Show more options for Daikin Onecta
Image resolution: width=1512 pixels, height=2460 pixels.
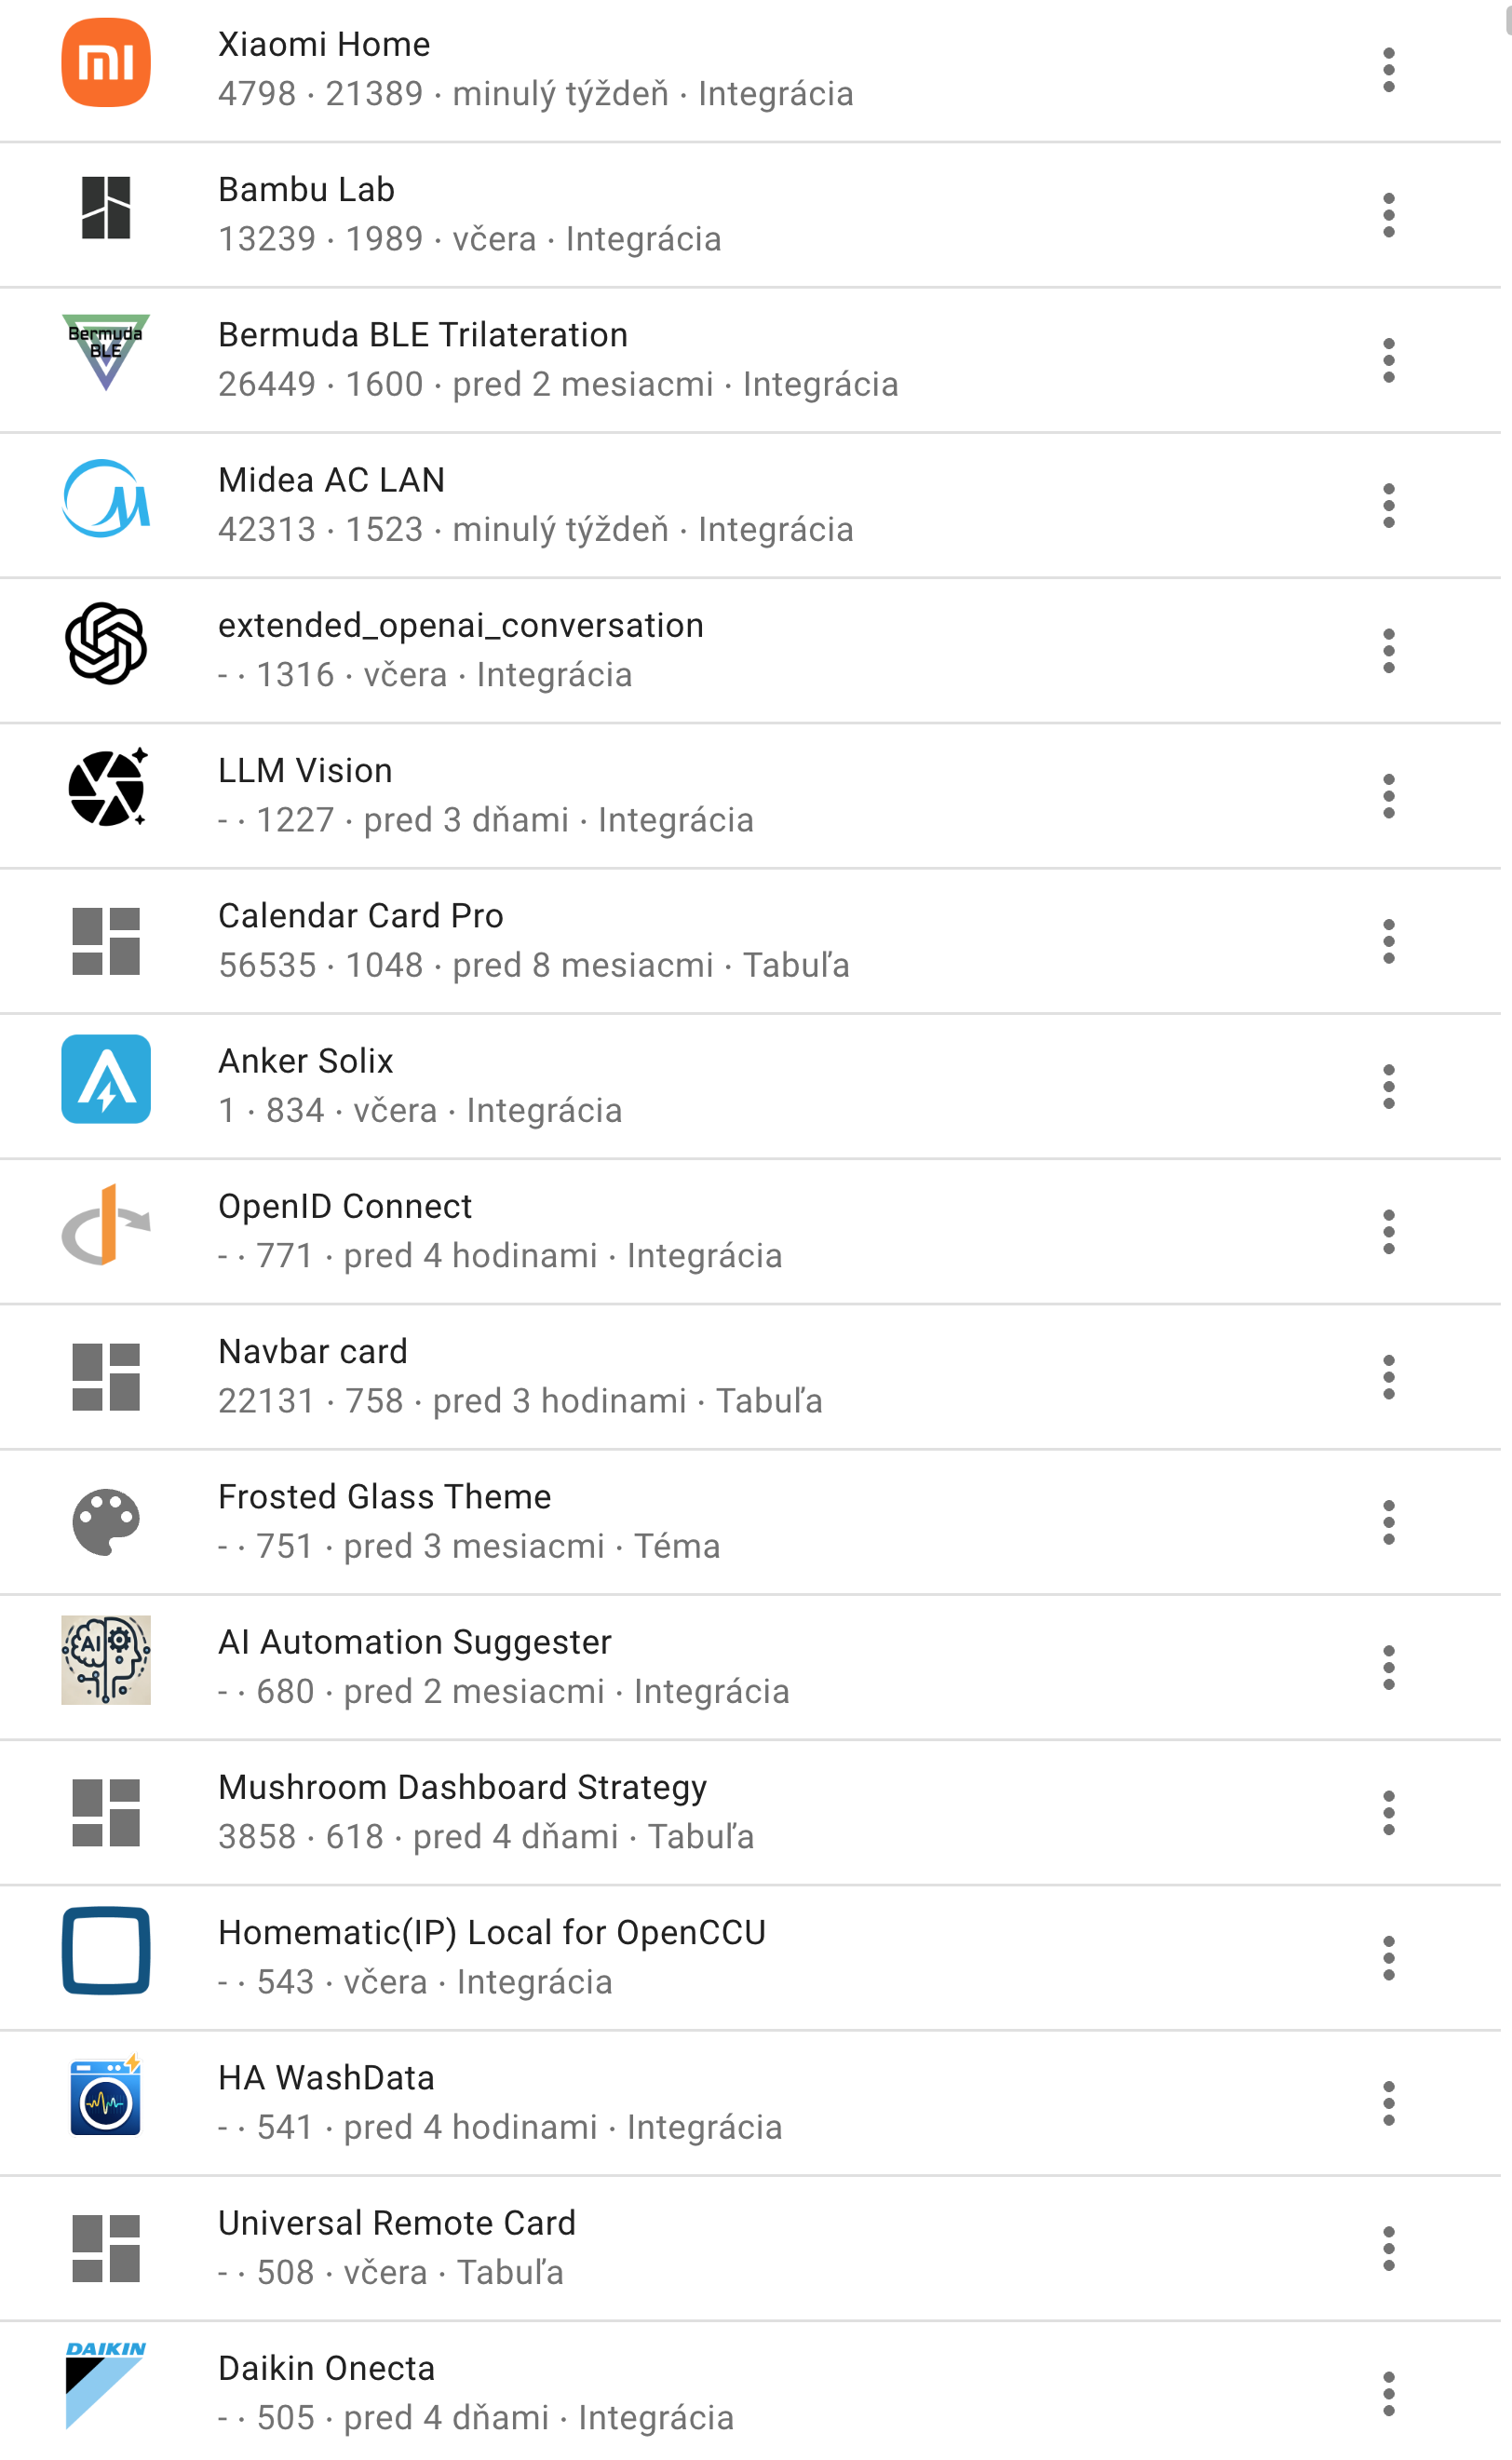click(1388, 2394)
